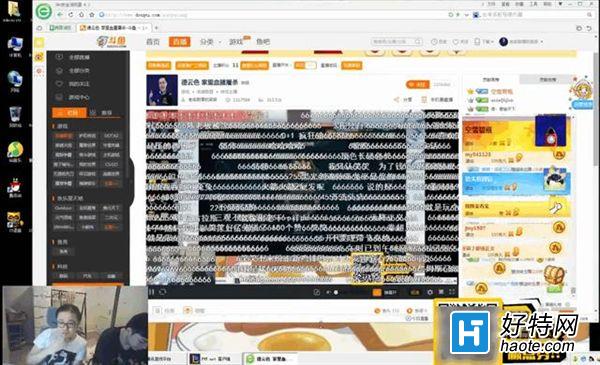Open the Recycle Bin desktop icon
600x365 pixels.
[15, 116]
